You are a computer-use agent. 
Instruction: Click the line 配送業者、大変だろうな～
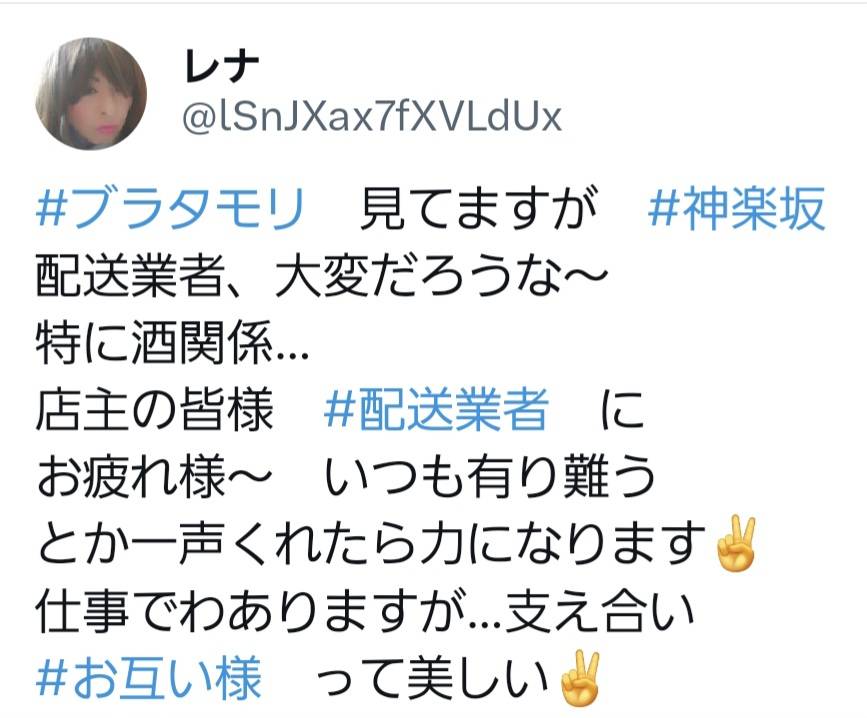(322, 275)
